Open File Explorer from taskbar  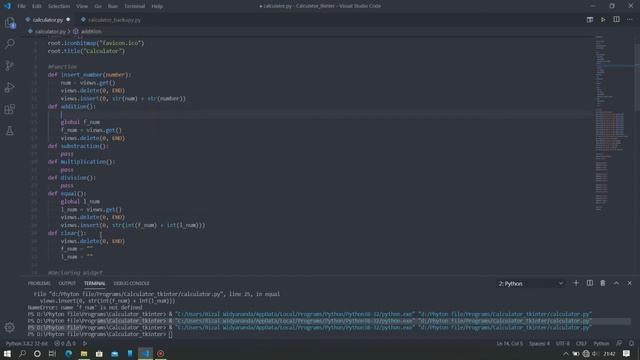click(84, 353)
